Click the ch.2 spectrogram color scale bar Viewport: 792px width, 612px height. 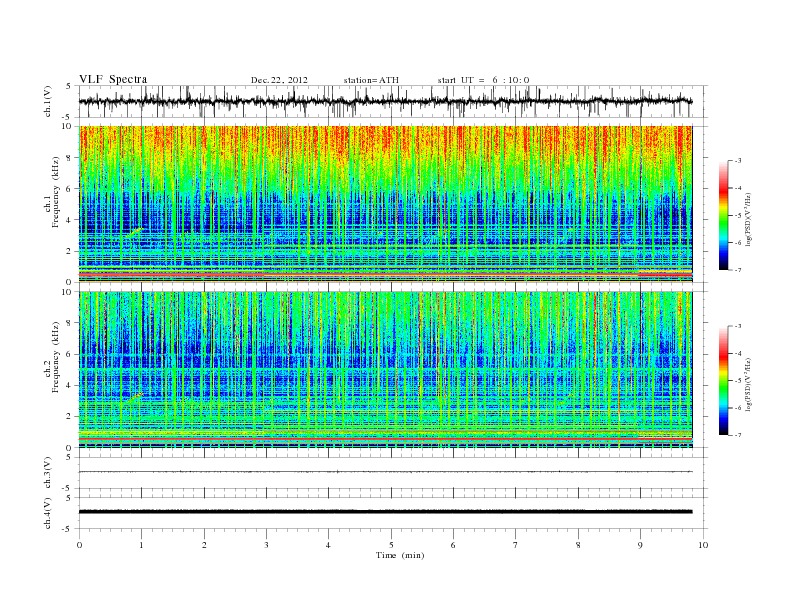click(723, 380)
